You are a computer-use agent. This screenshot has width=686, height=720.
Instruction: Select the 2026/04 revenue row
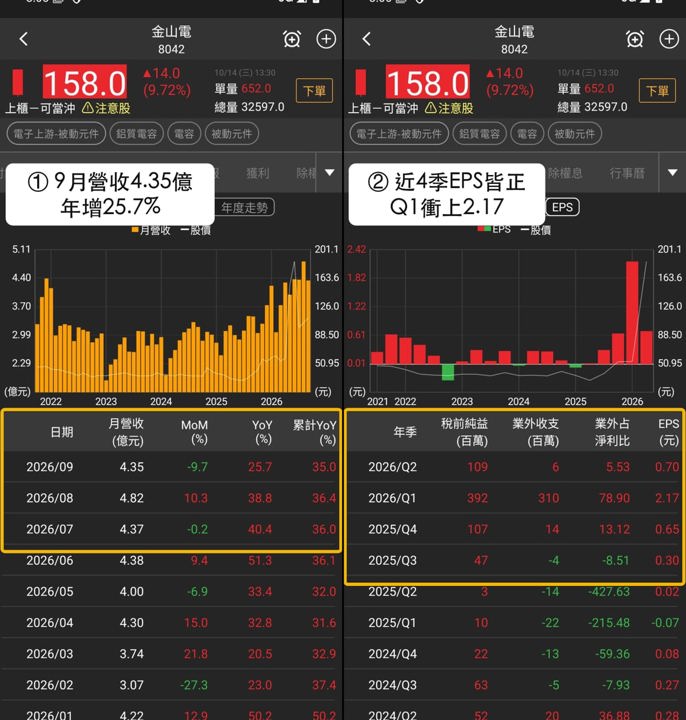tap(171, 623)
